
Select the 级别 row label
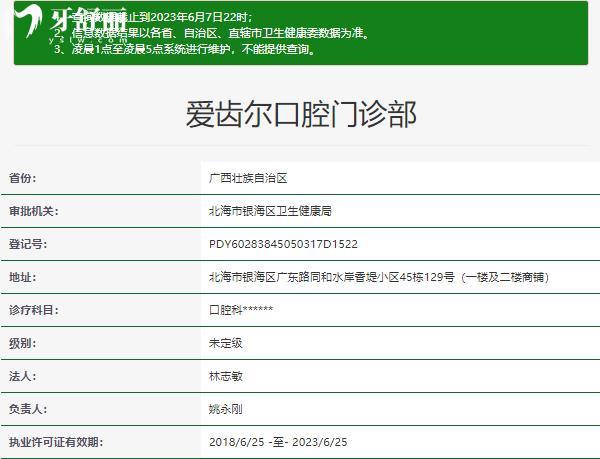(x=22, y=343)
